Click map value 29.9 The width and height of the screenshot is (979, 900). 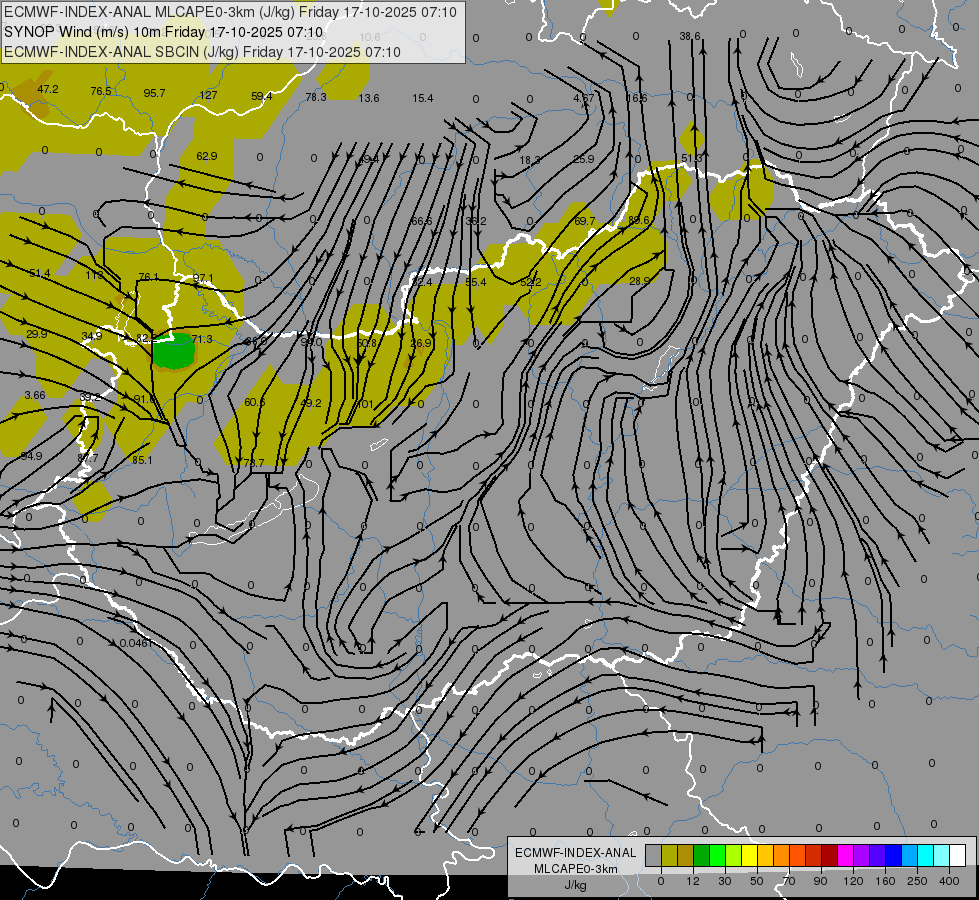pos(36,334)
